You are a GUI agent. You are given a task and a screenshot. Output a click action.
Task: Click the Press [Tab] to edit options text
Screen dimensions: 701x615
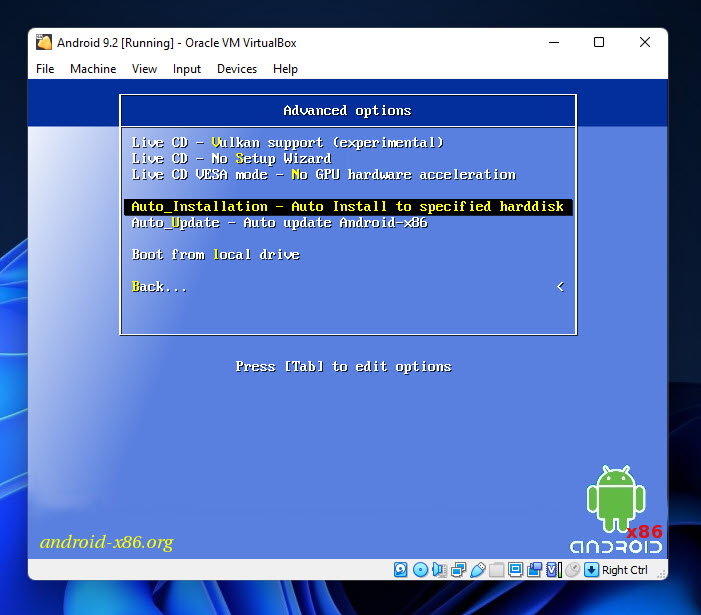pos(343,366)
